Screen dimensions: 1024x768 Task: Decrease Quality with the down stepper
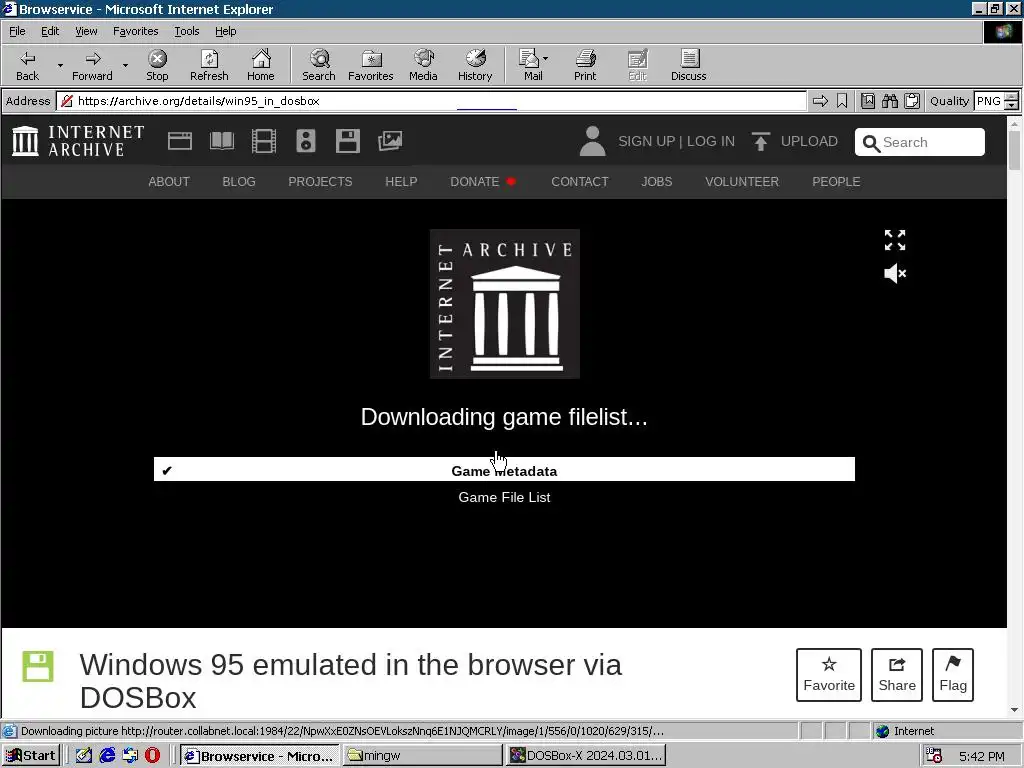point(1012,105)
